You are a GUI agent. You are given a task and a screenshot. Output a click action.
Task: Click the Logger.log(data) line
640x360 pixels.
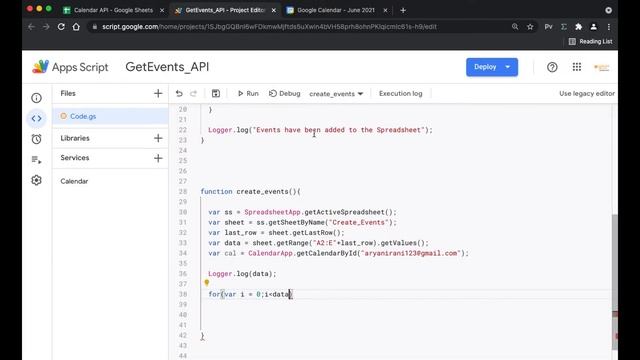(x=242, y=274)
